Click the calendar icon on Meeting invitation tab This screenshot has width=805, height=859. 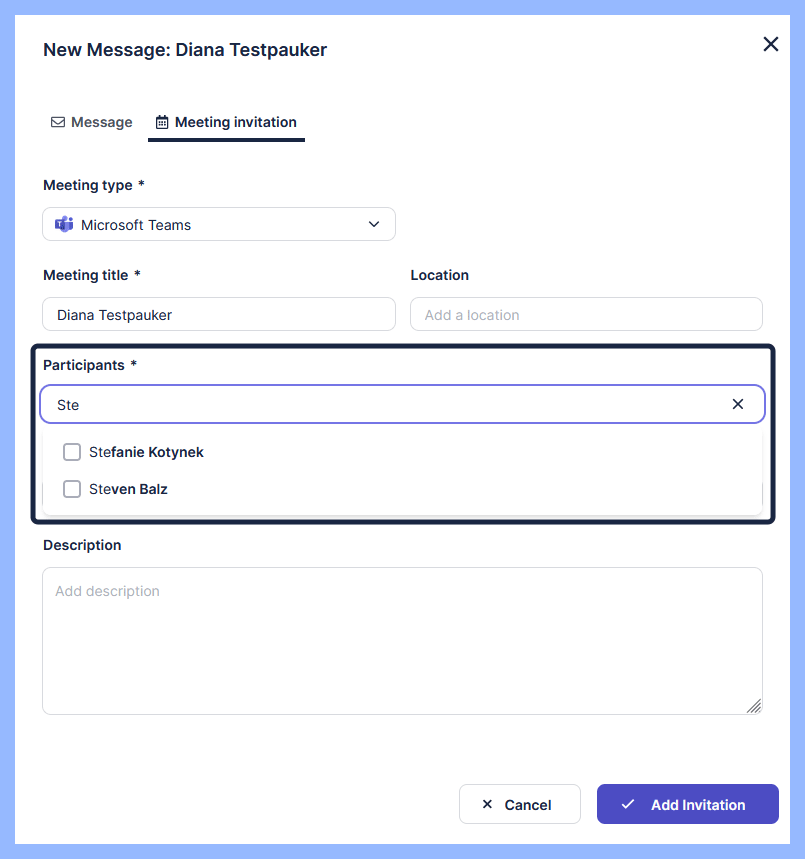click(162, 122)
